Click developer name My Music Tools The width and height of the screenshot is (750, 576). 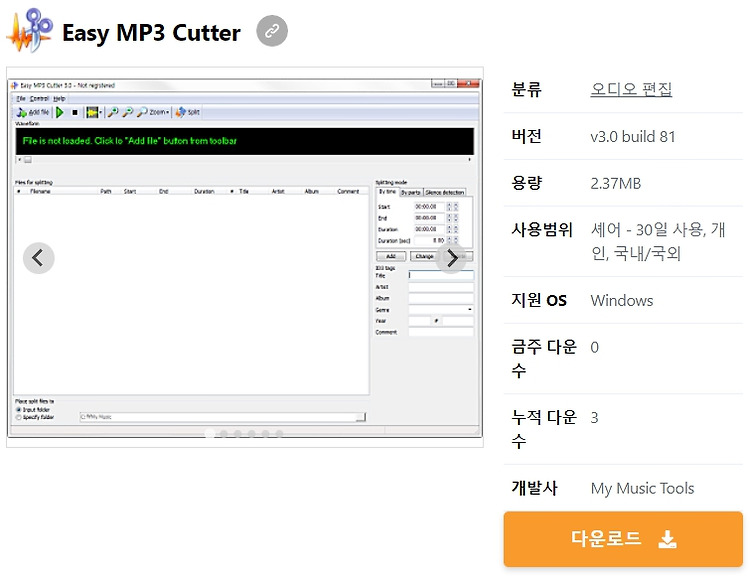[x=642, y=488]
